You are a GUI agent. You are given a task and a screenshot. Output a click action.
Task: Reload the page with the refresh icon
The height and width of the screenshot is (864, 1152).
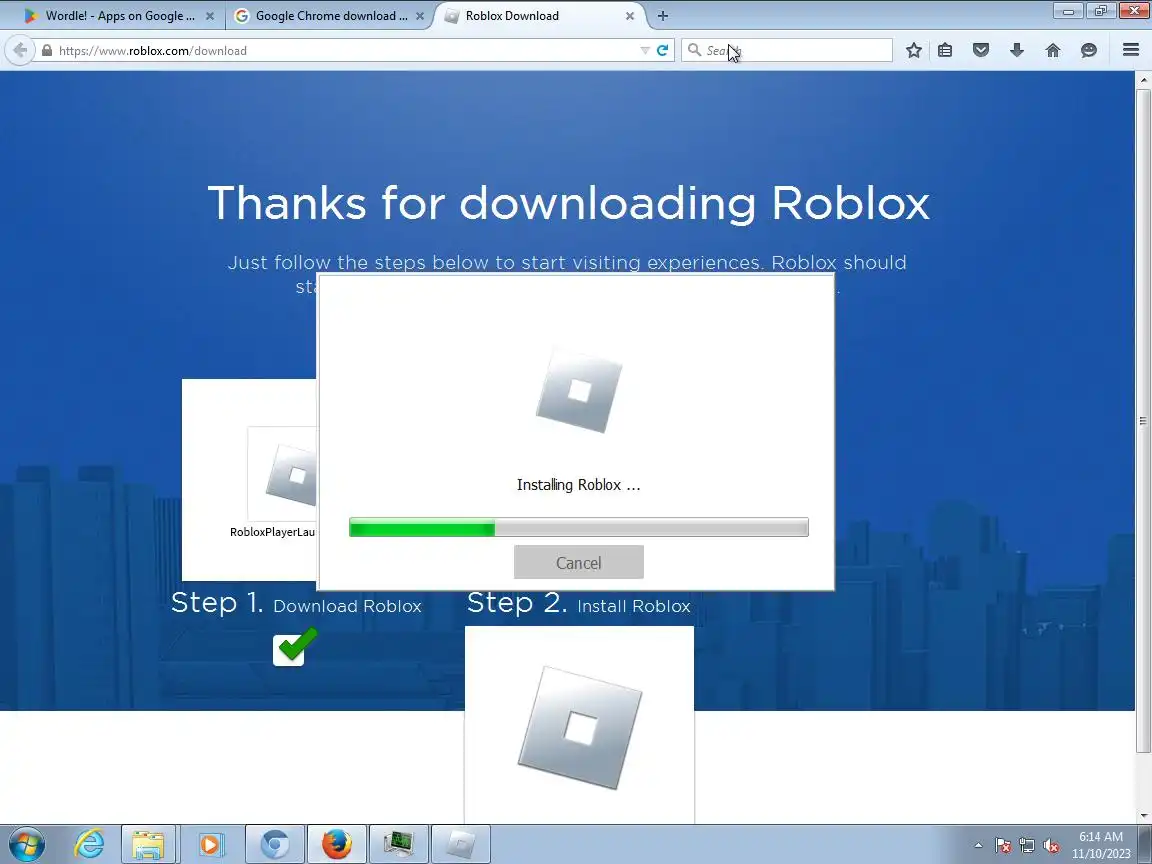[662, 50]
